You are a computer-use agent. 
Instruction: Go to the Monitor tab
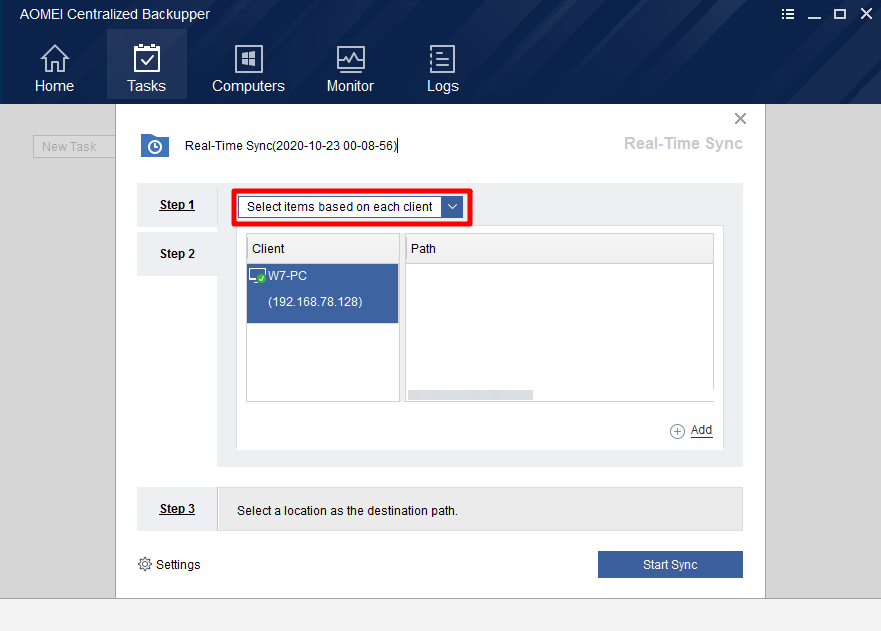(x=350, y=68)
